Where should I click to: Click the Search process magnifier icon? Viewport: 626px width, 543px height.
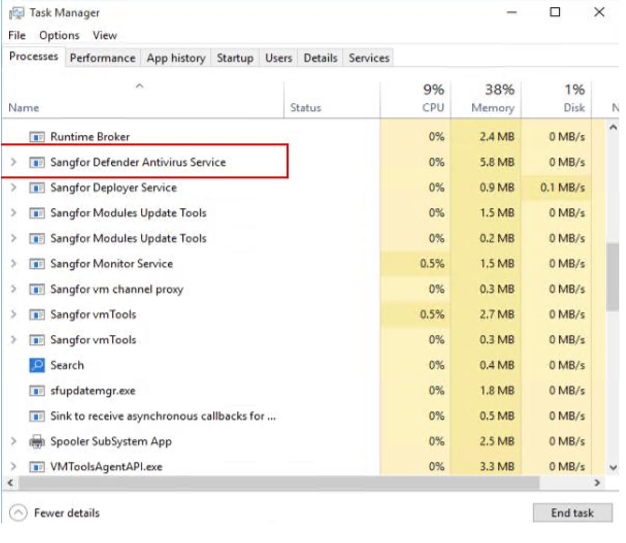coord(37,365)
